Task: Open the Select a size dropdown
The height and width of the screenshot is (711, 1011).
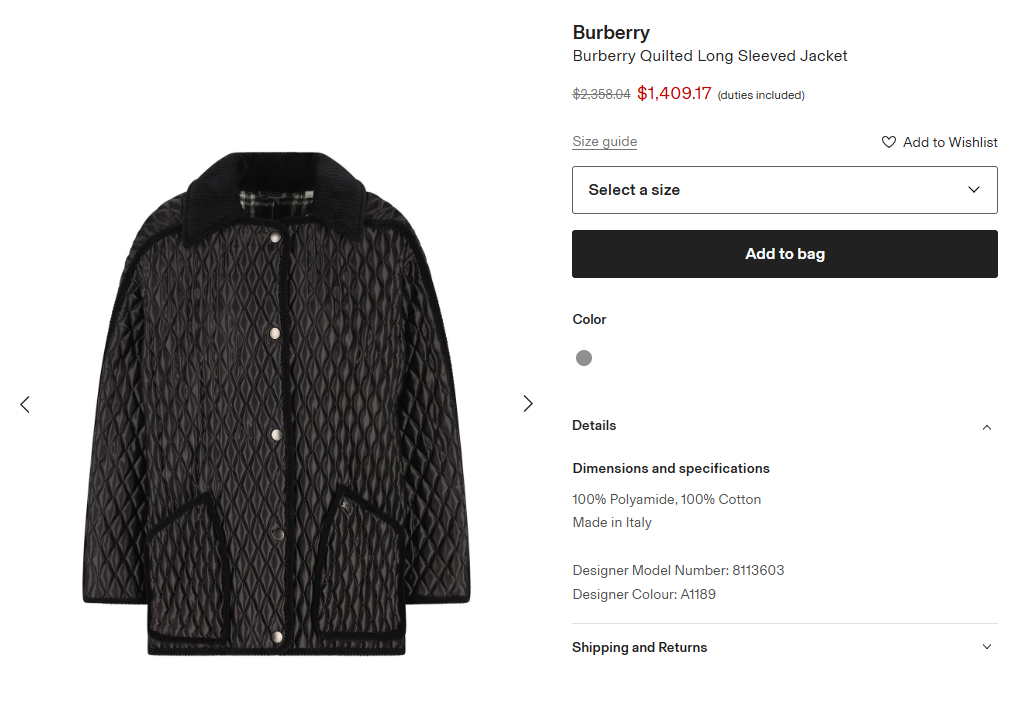Action: 784,190
